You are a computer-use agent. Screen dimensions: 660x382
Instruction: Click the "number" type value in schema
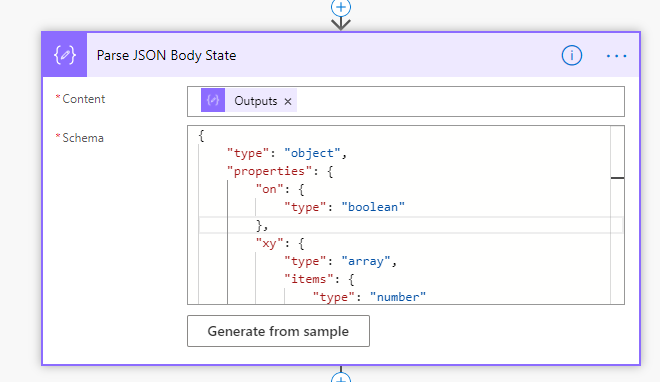click(398, 297)
